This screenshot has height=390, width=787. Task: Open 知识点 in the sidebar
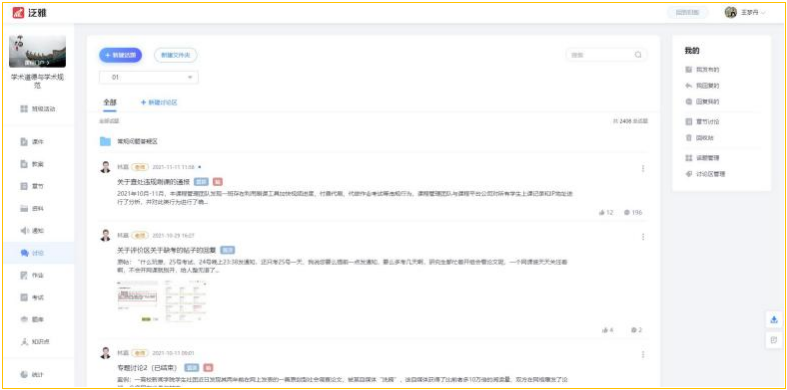[35, 342]
